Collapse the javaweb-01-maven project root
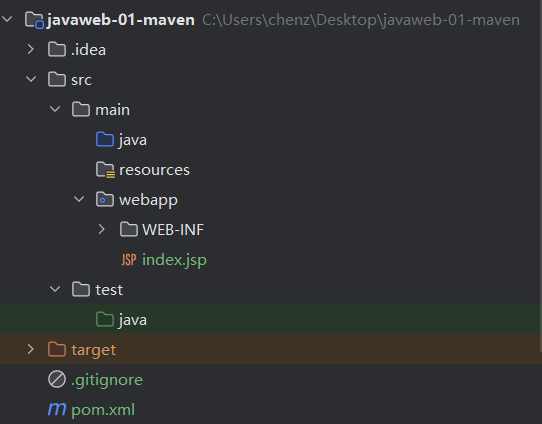This screenshot has height=424, width=542. pyautogui.click(x=7, y=19)
